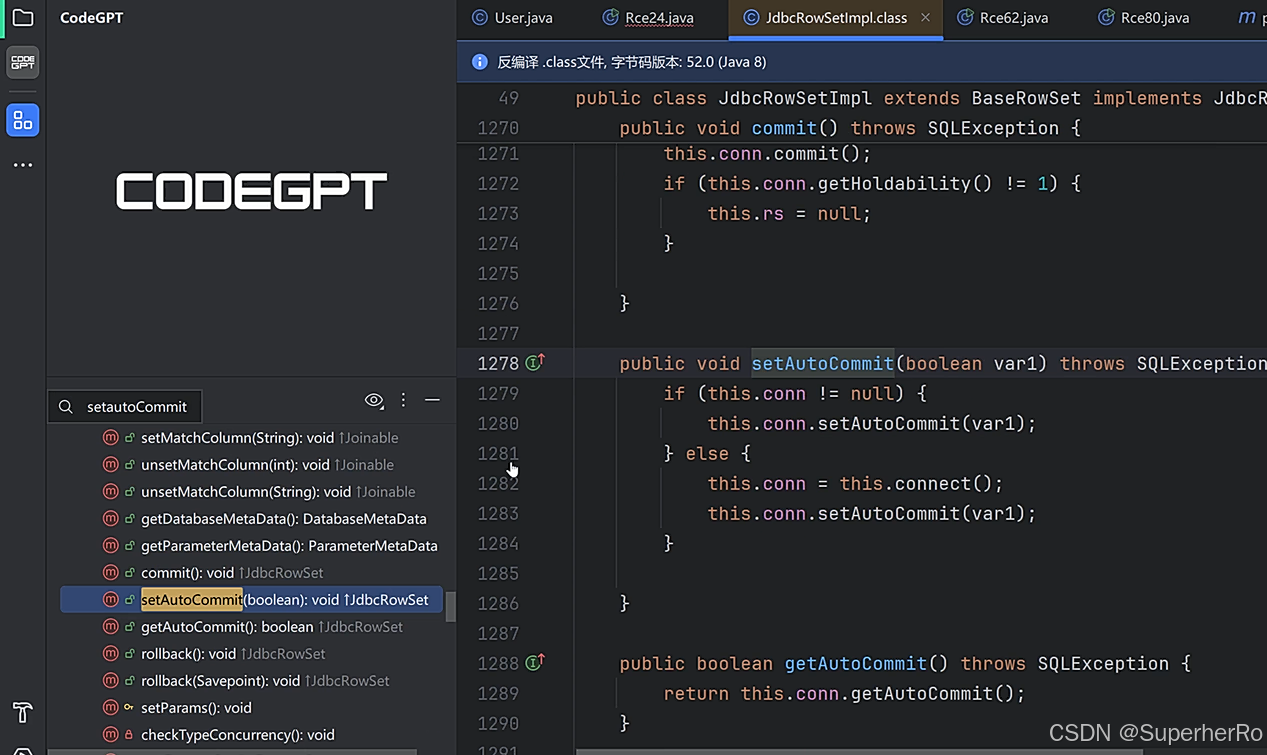Image resolution: width=1267 pixels, height=755 pixels.
Task: Click the CodeGPT panel title
Action: point(92,18)
